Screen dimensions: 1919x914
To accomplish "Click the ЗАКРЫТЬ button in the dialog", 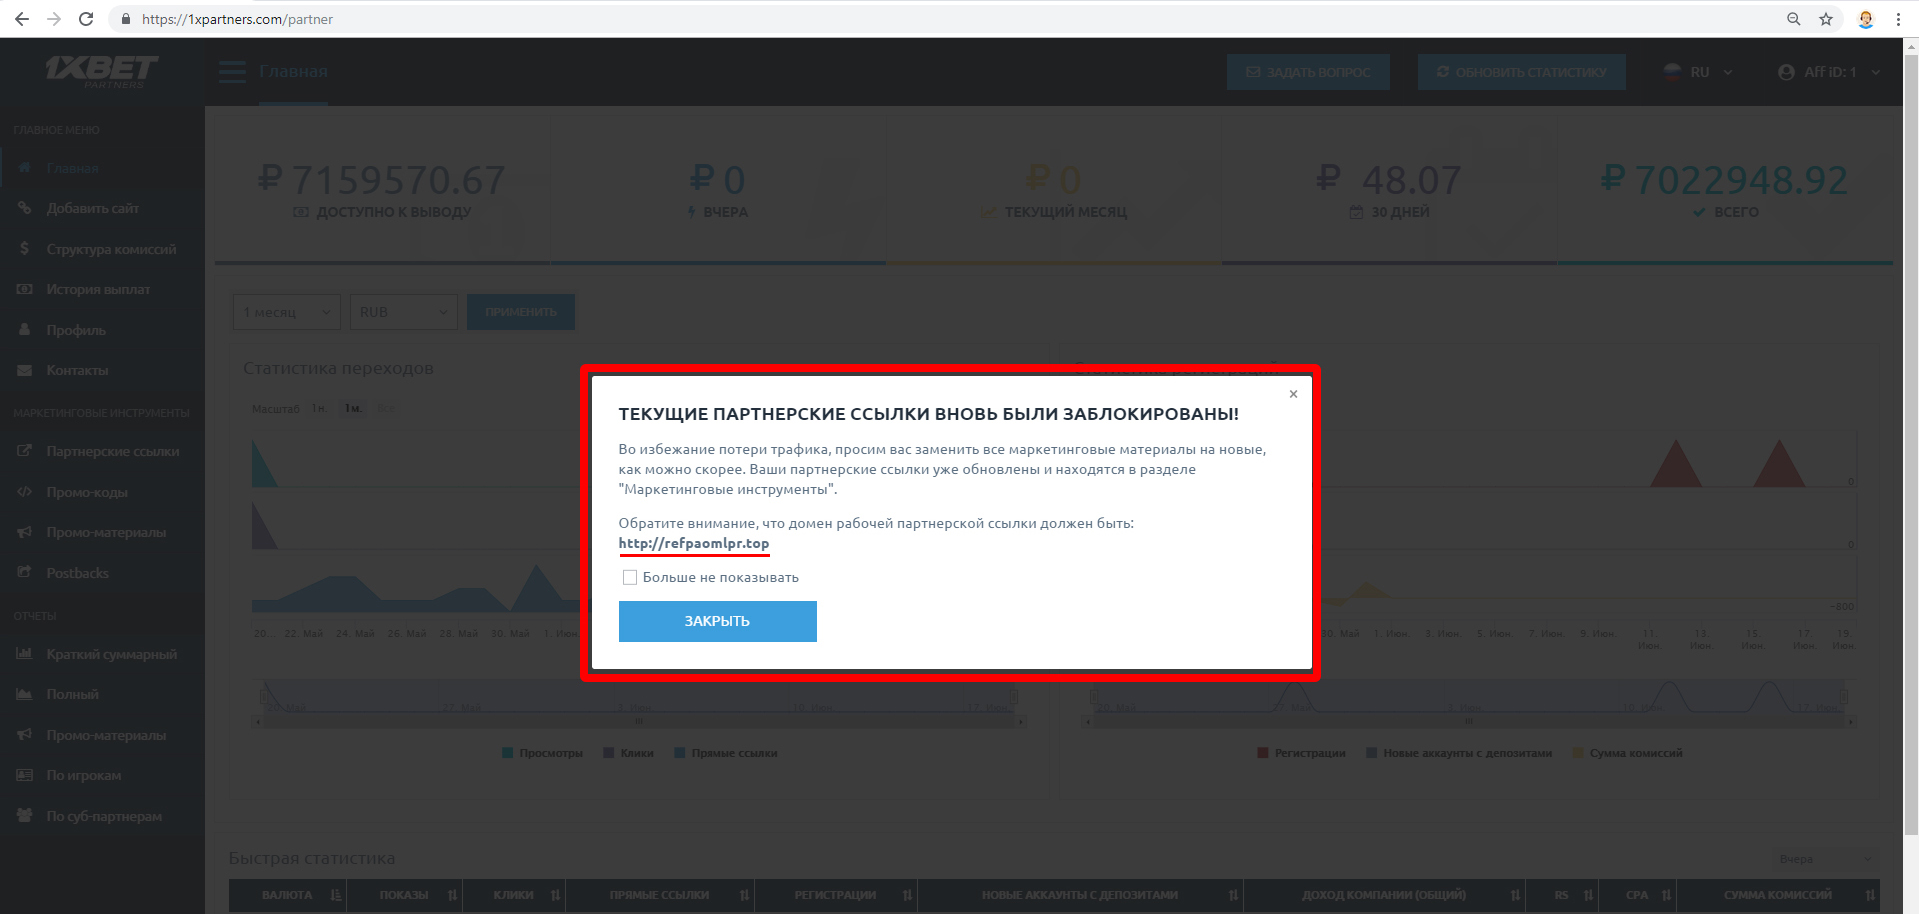I will [717, 621].
